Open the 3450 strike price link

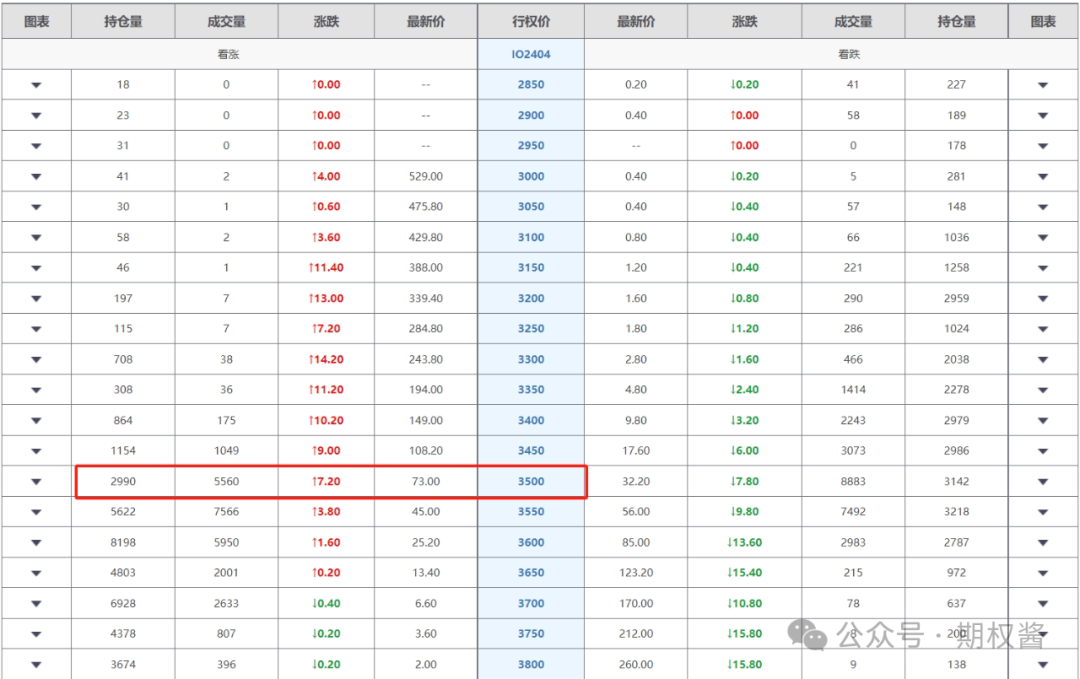point(531,451)
